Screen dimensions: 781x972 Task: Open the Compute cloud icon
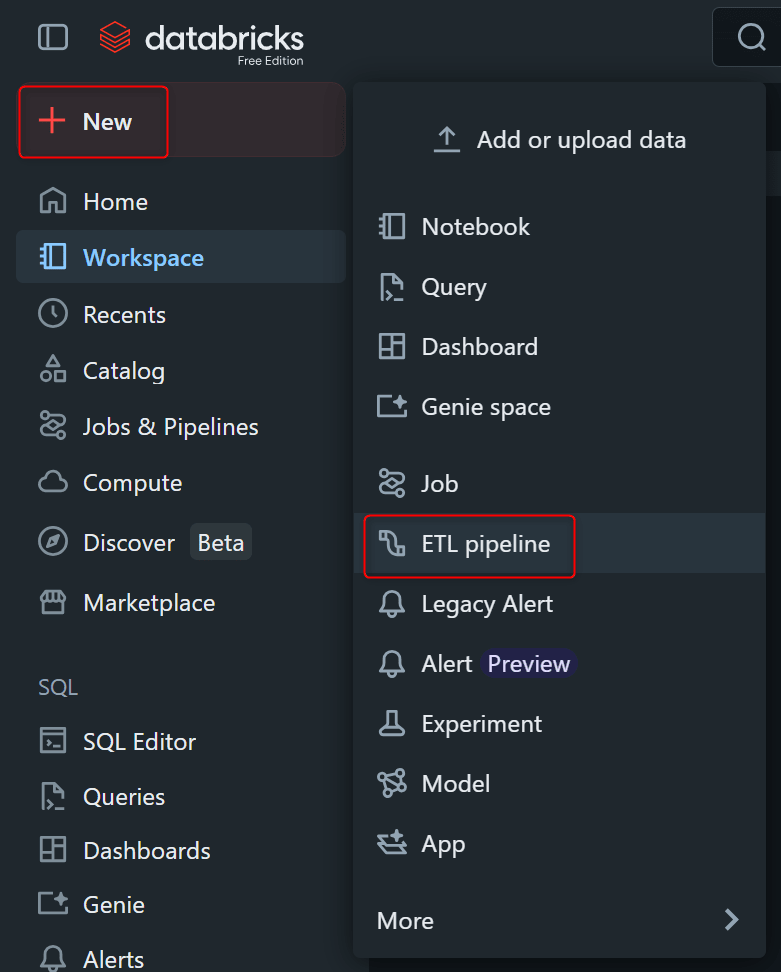(52, 483)
